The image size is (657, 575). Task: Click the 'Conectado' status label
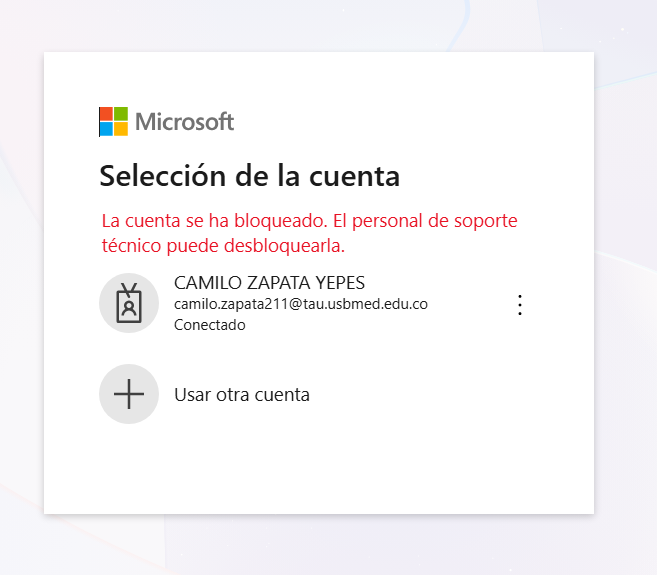click(x=210, y=325)
